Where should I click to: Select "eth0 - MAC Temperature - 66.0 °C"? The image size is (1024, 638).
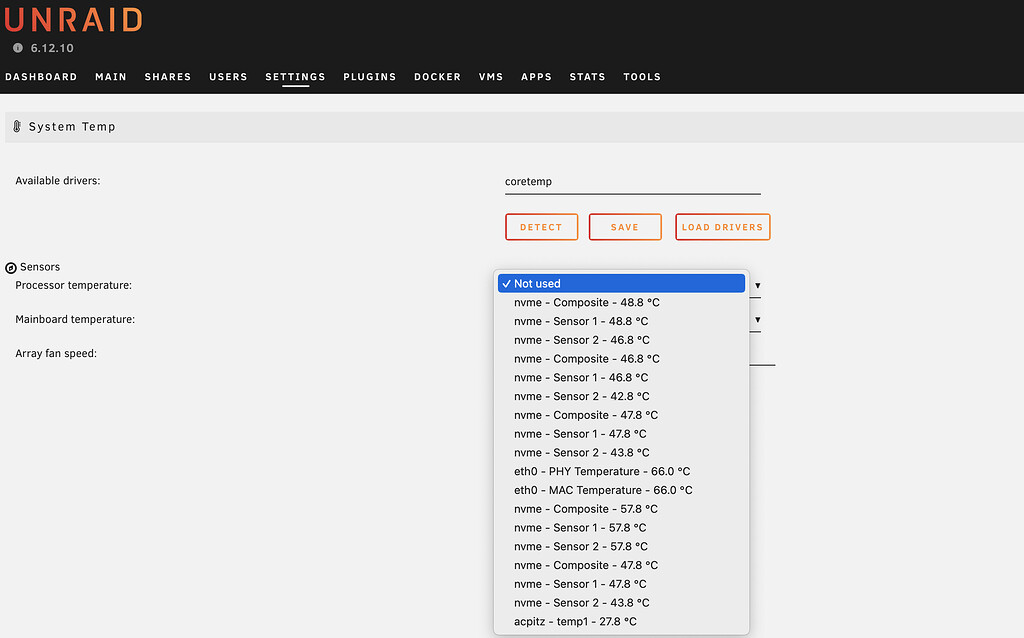coord(602,490)
